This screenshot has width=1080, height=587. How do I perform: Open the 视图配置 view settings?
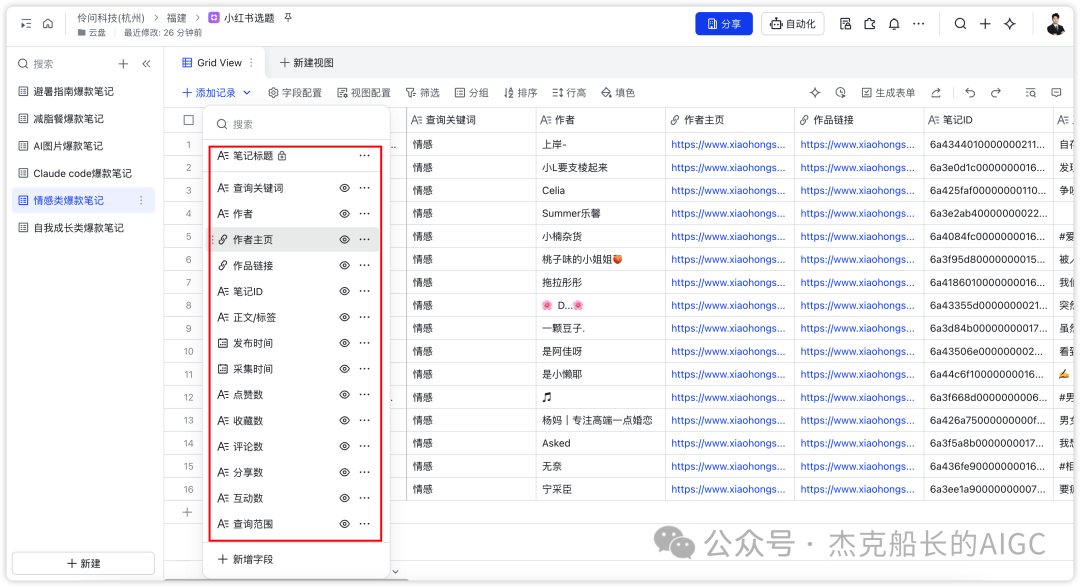click(364, 92)
